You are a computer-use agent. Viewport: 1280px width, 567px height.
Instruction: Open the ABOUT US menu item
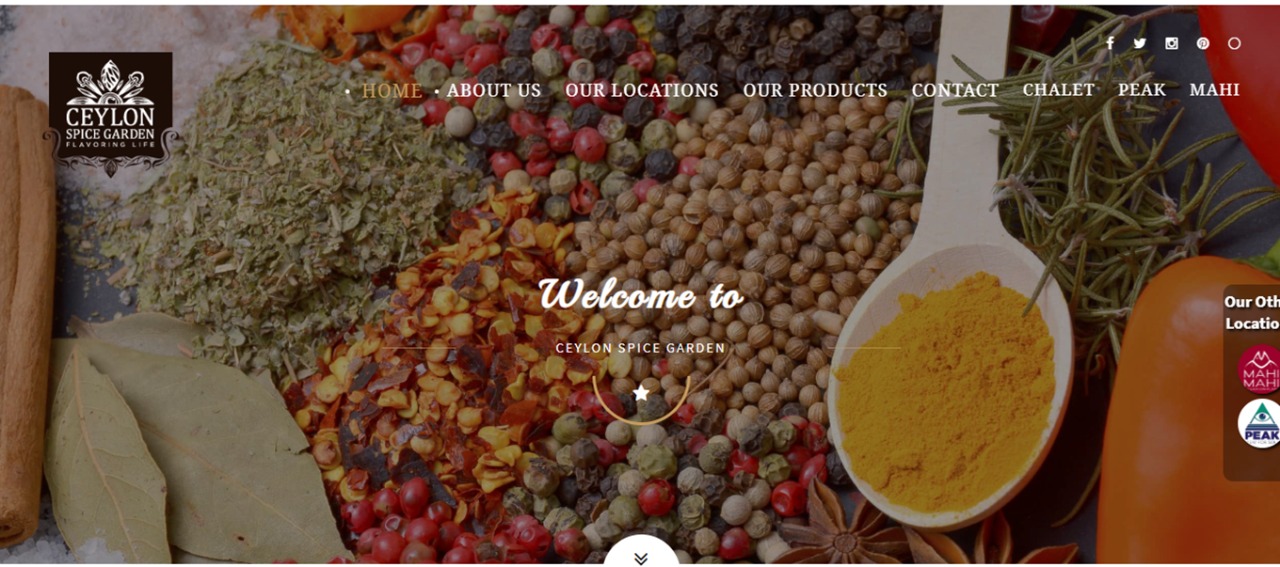coord(494,90)
